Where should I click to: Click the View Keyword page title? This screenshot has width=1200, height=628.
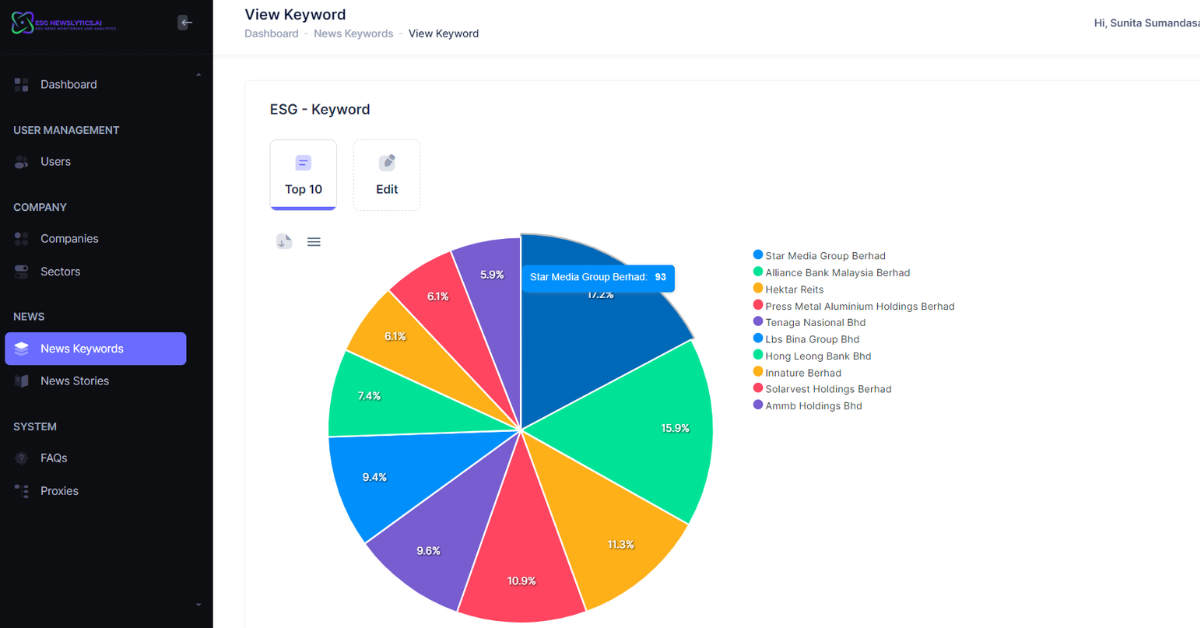[295, 14]
